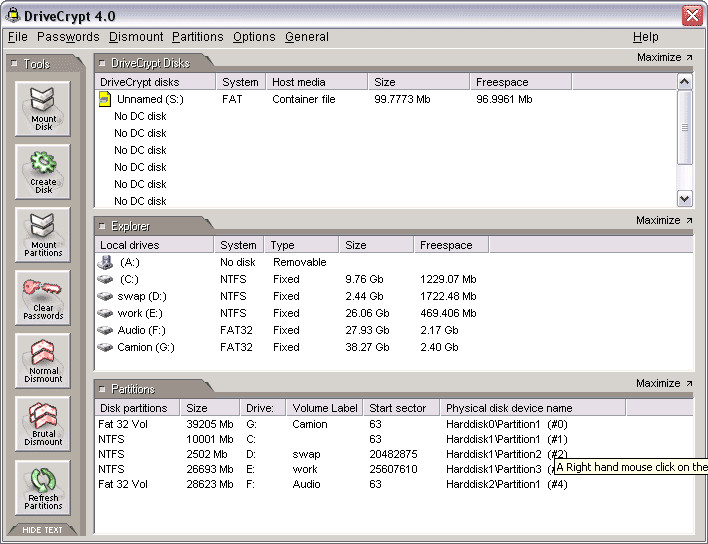Click the Mount Disk tool icon
This screenshot has height=544, width=708.
(x=42, y=109)
